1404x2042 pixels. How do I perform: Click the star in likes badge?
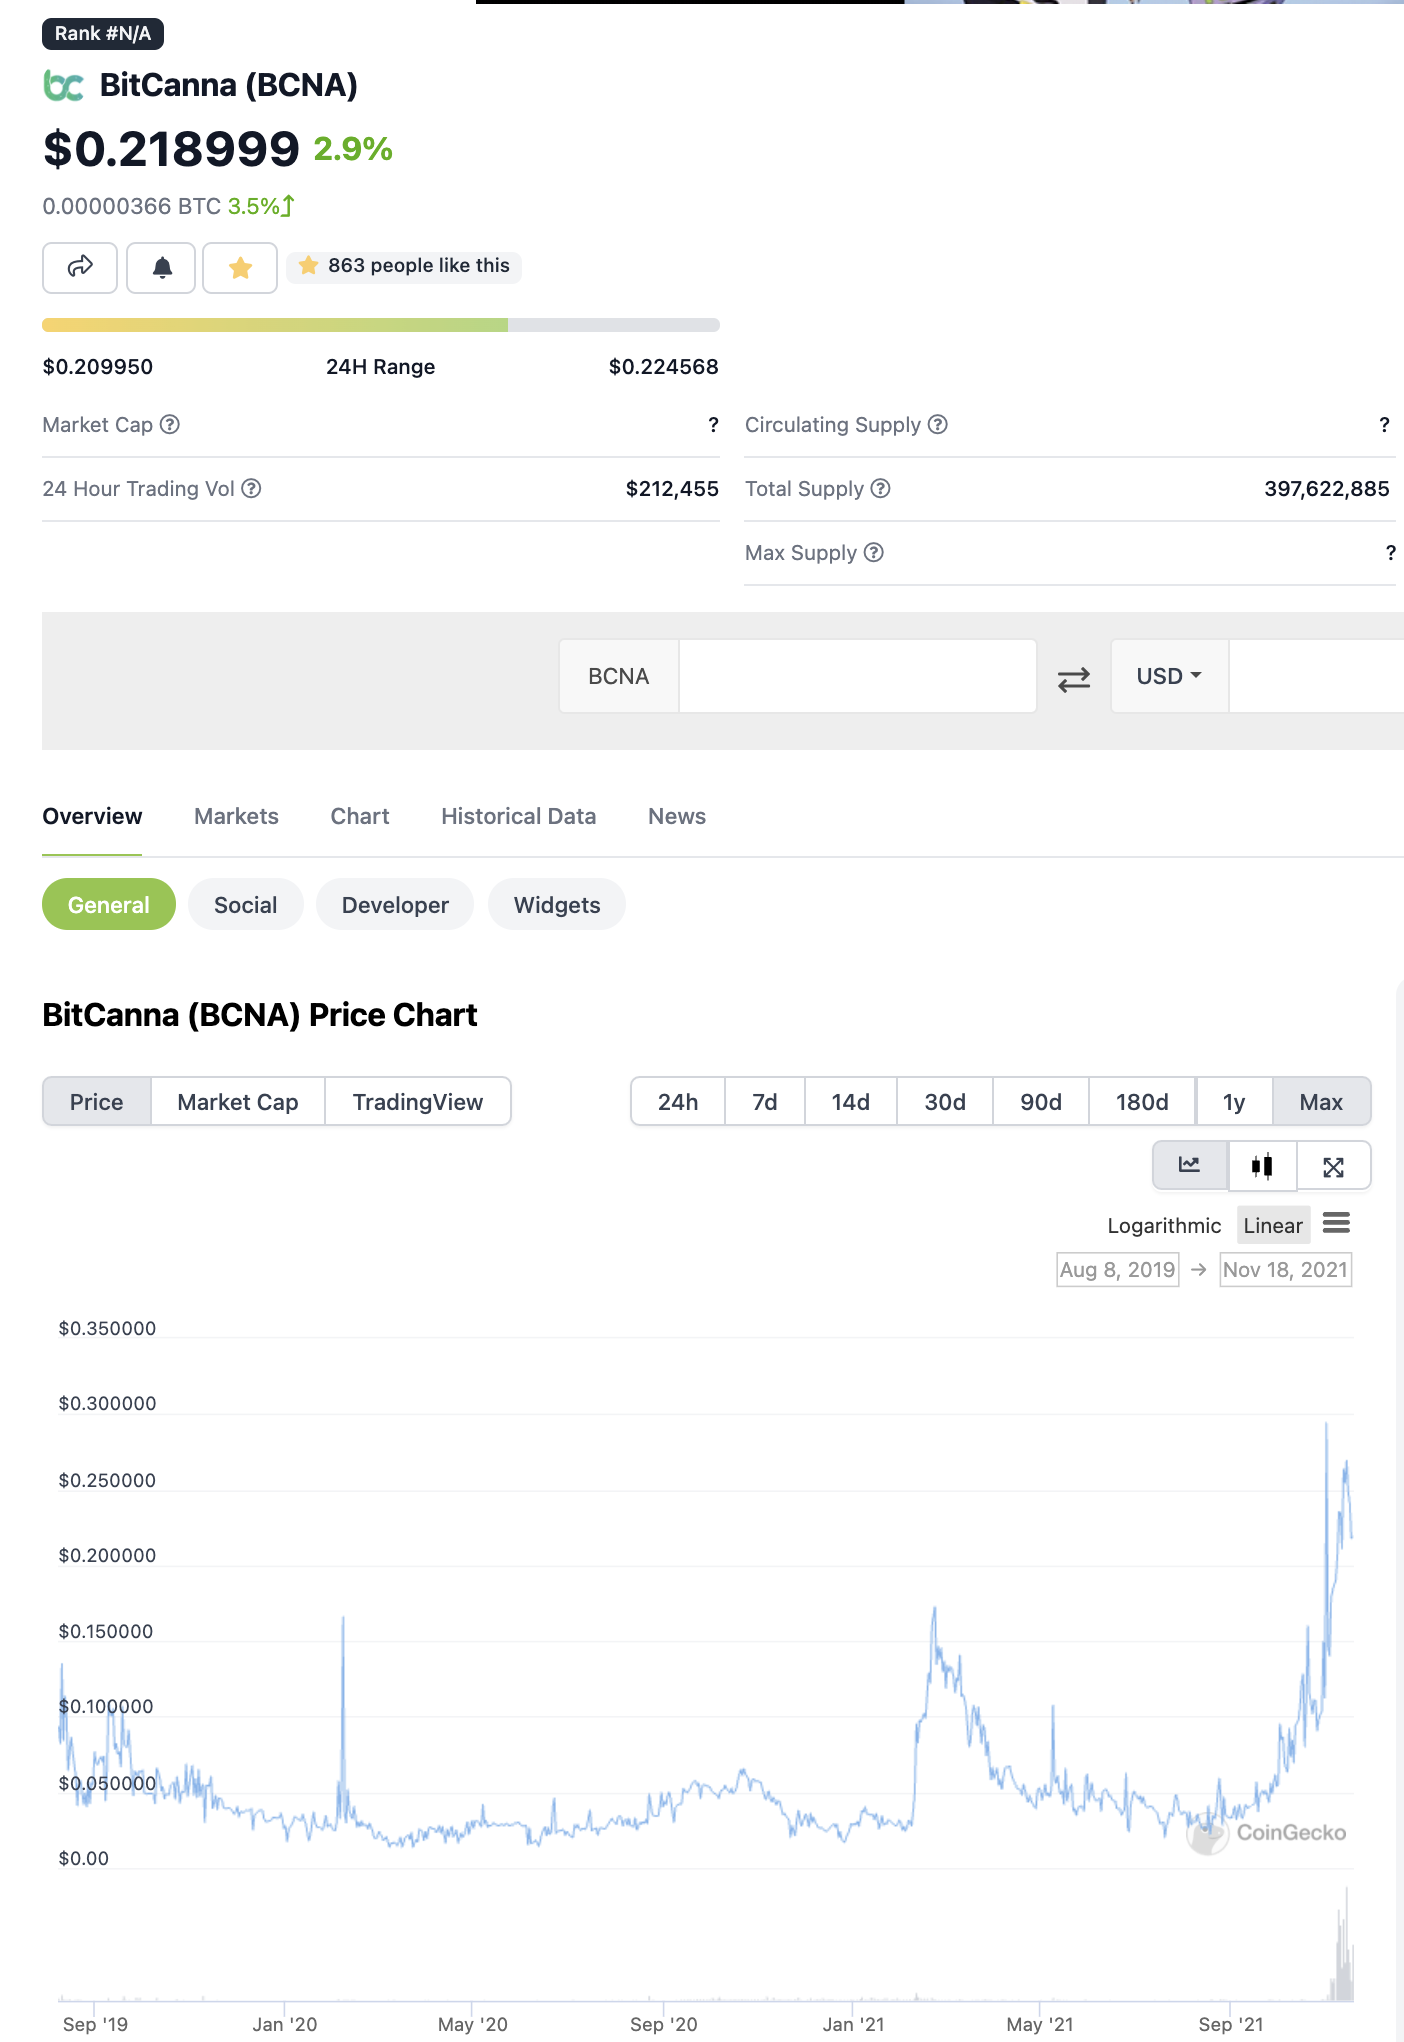click(x=309, y=265)
